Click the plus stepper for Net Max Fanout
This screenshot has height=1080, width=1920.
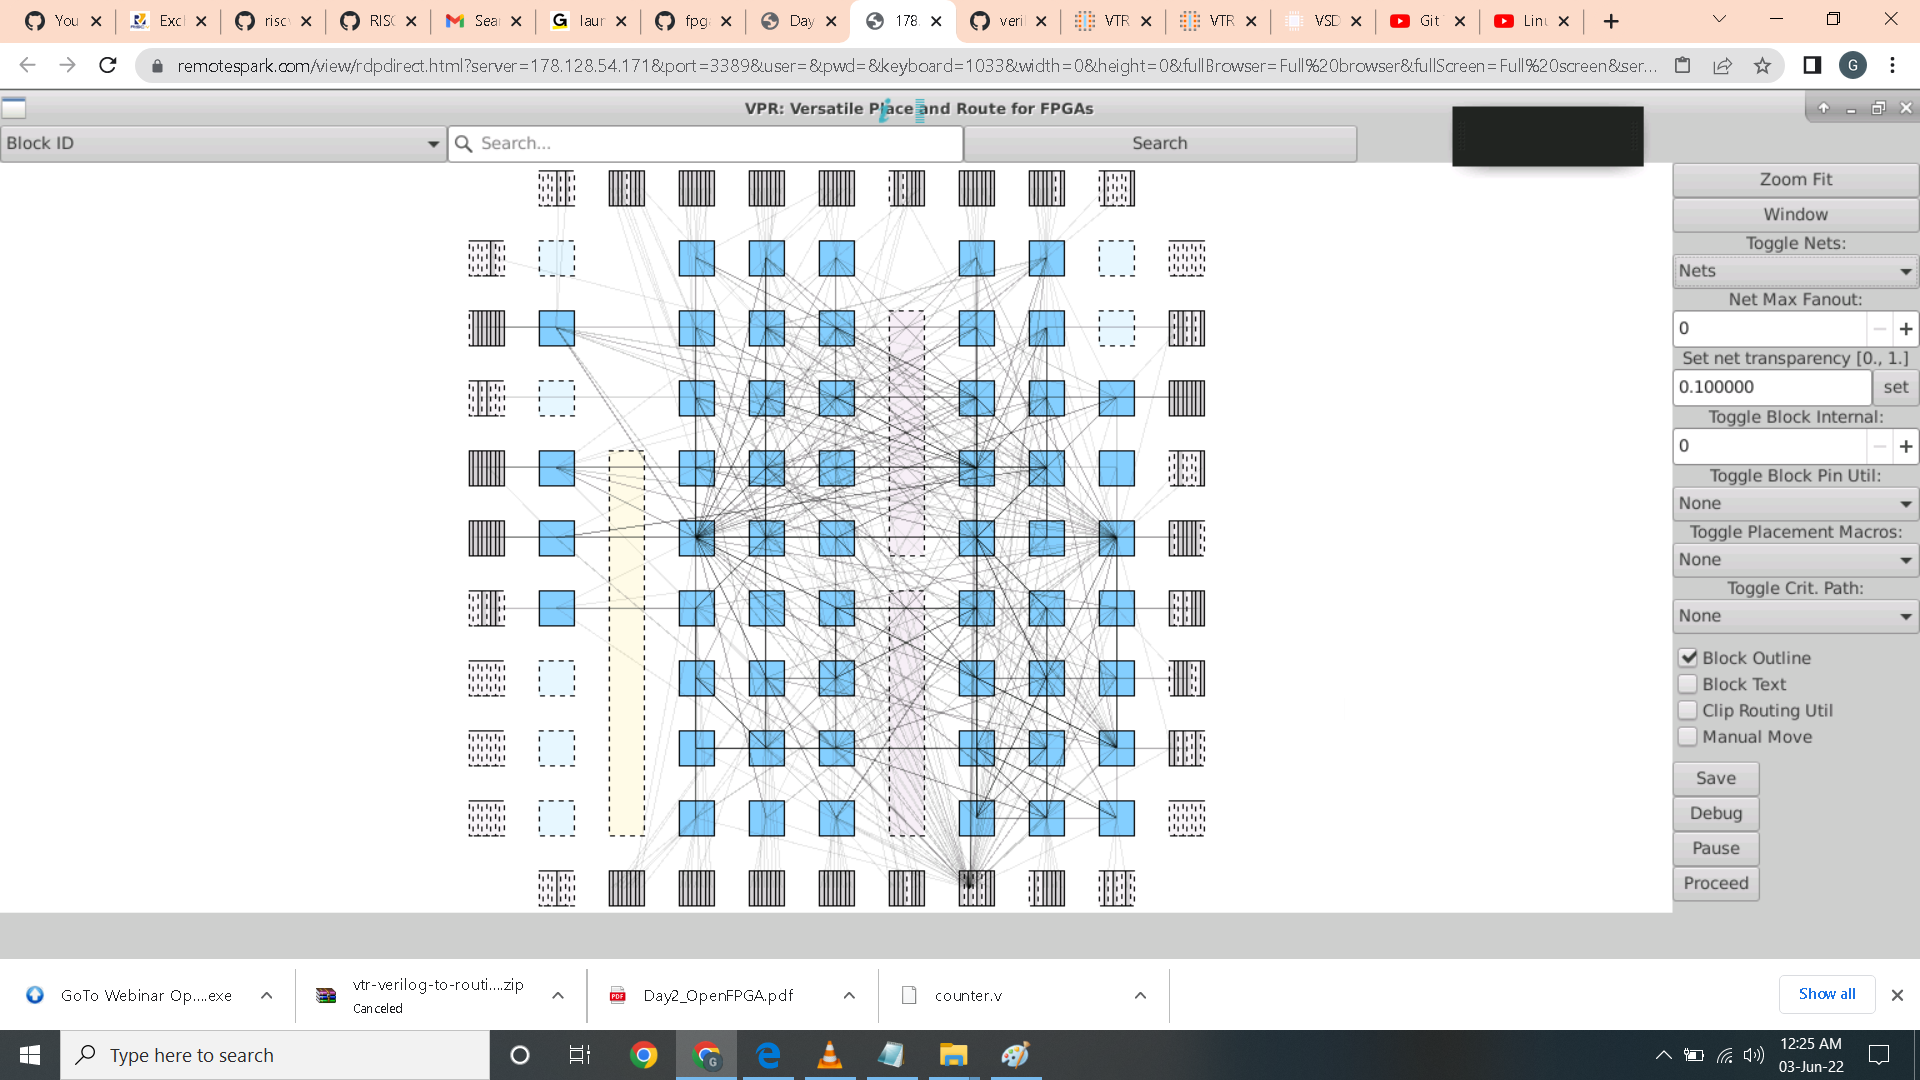[1905, 329]
